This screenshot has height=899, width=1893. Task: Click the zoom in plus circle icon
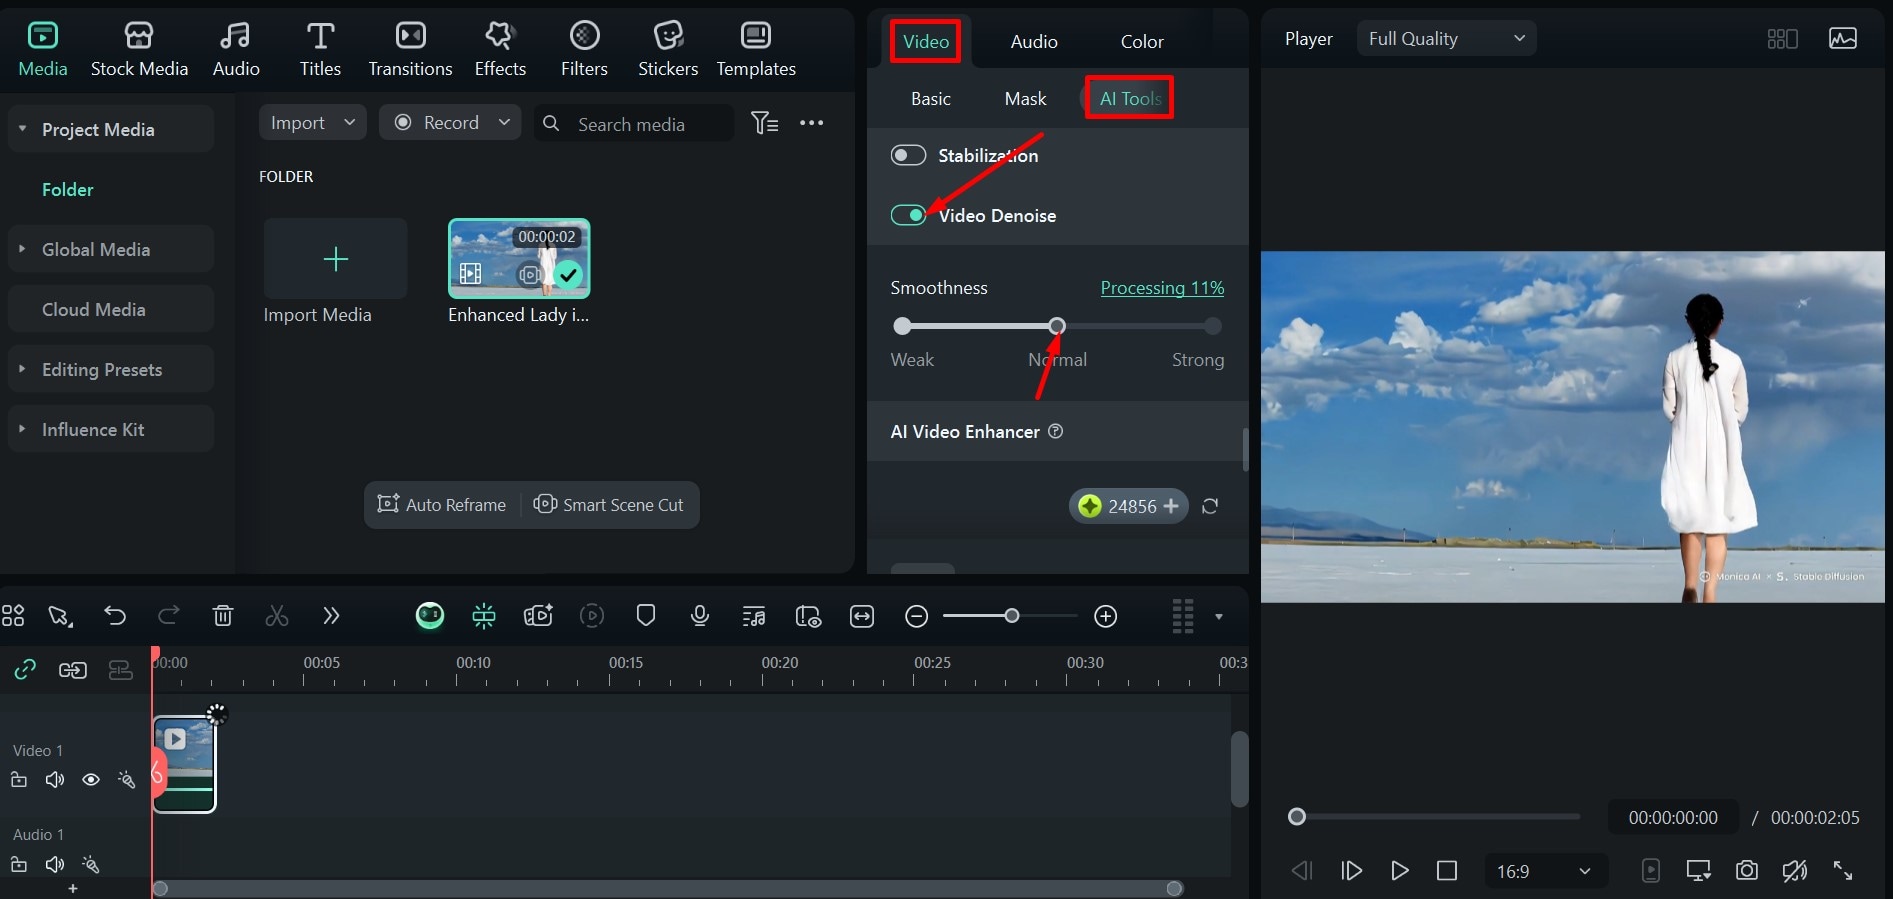(x=1105, y=617)
